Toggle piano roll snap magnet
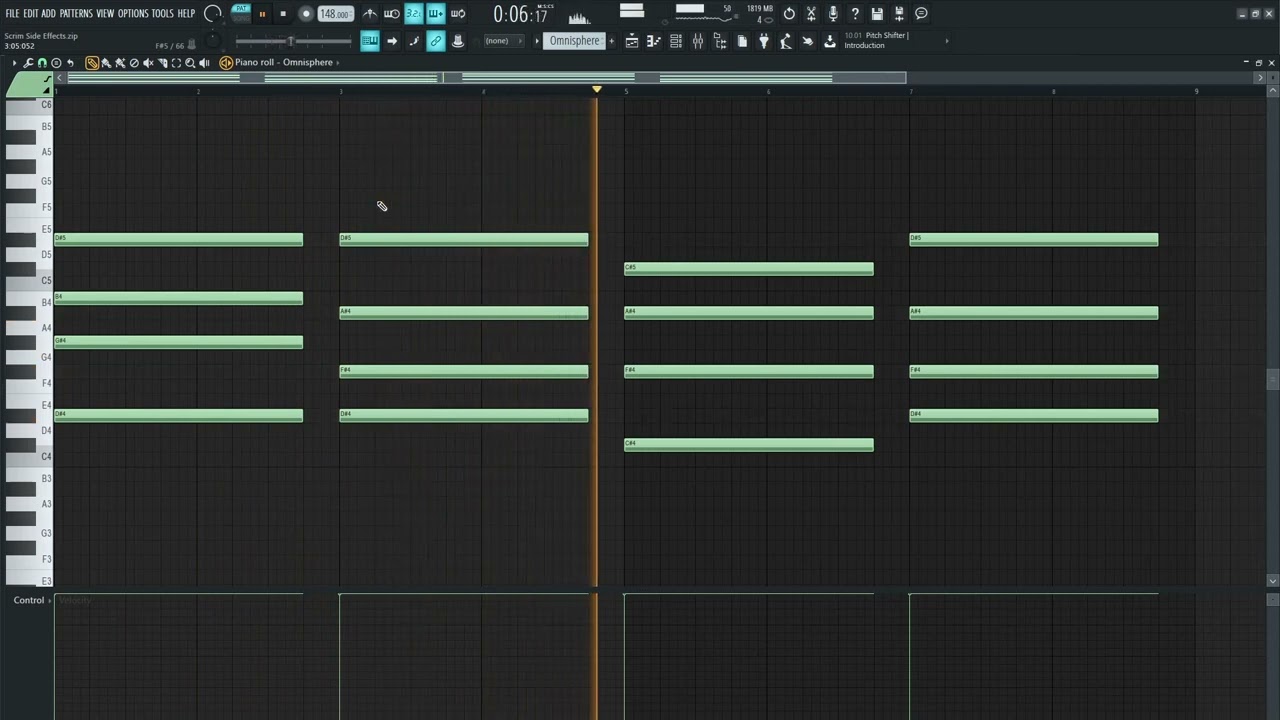 [x=42, y=62]
